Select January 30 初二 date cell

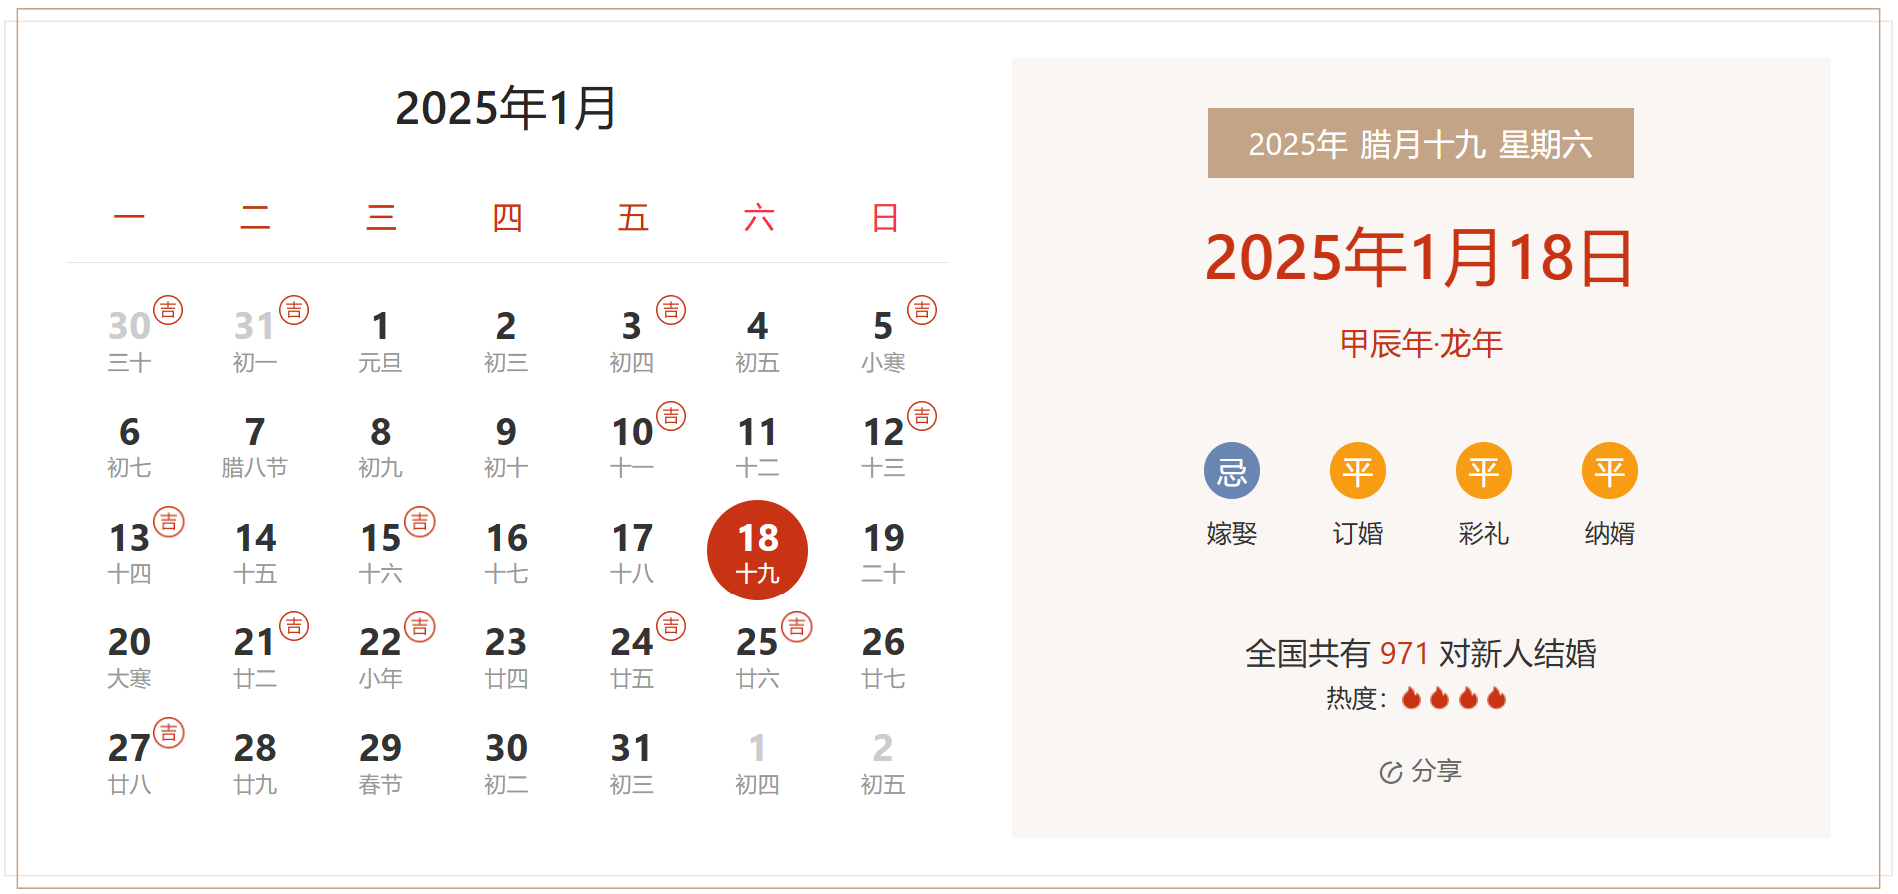pyautogui.click(x=506, y=763)
